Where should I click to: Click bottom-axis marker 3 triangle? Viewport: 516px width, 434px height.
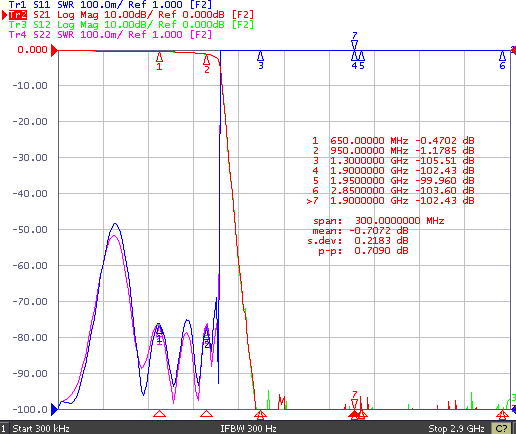pos(260,414)
